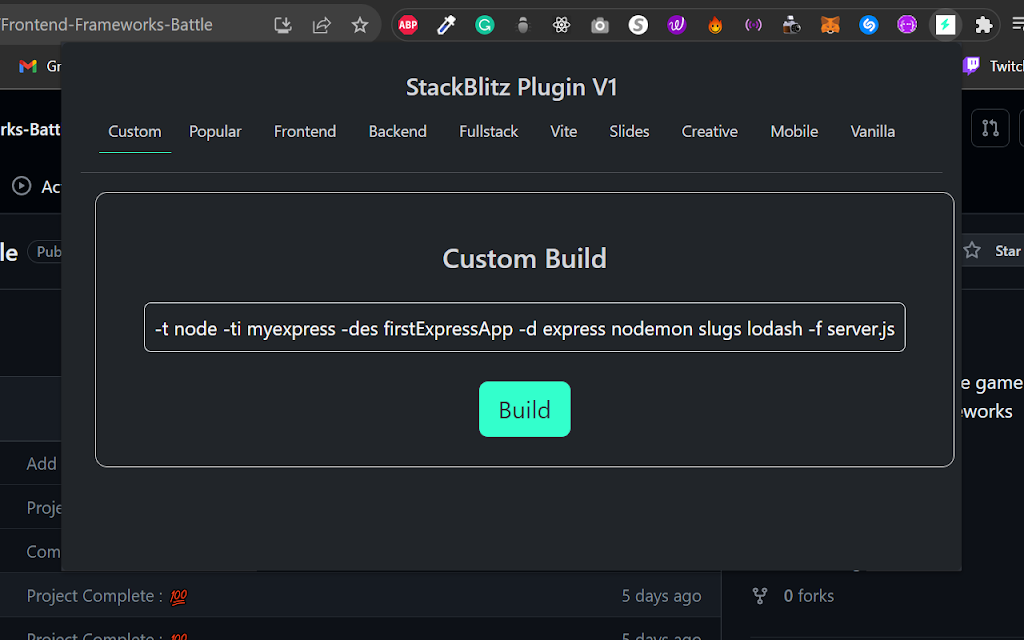Open the Slides tab
The width and height of the screenshot is (1024, 640).
630,131
